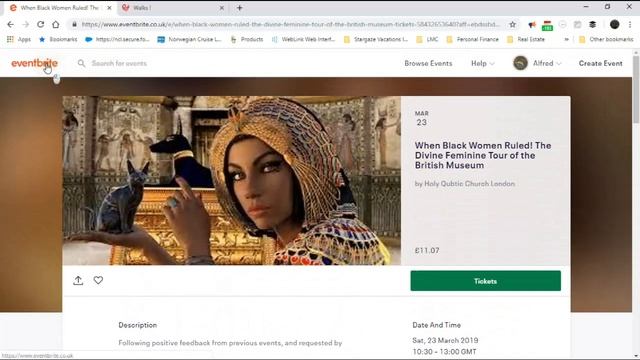
Task: Close the When Black Women Ruled tab
Action: (x=109, y=8)
